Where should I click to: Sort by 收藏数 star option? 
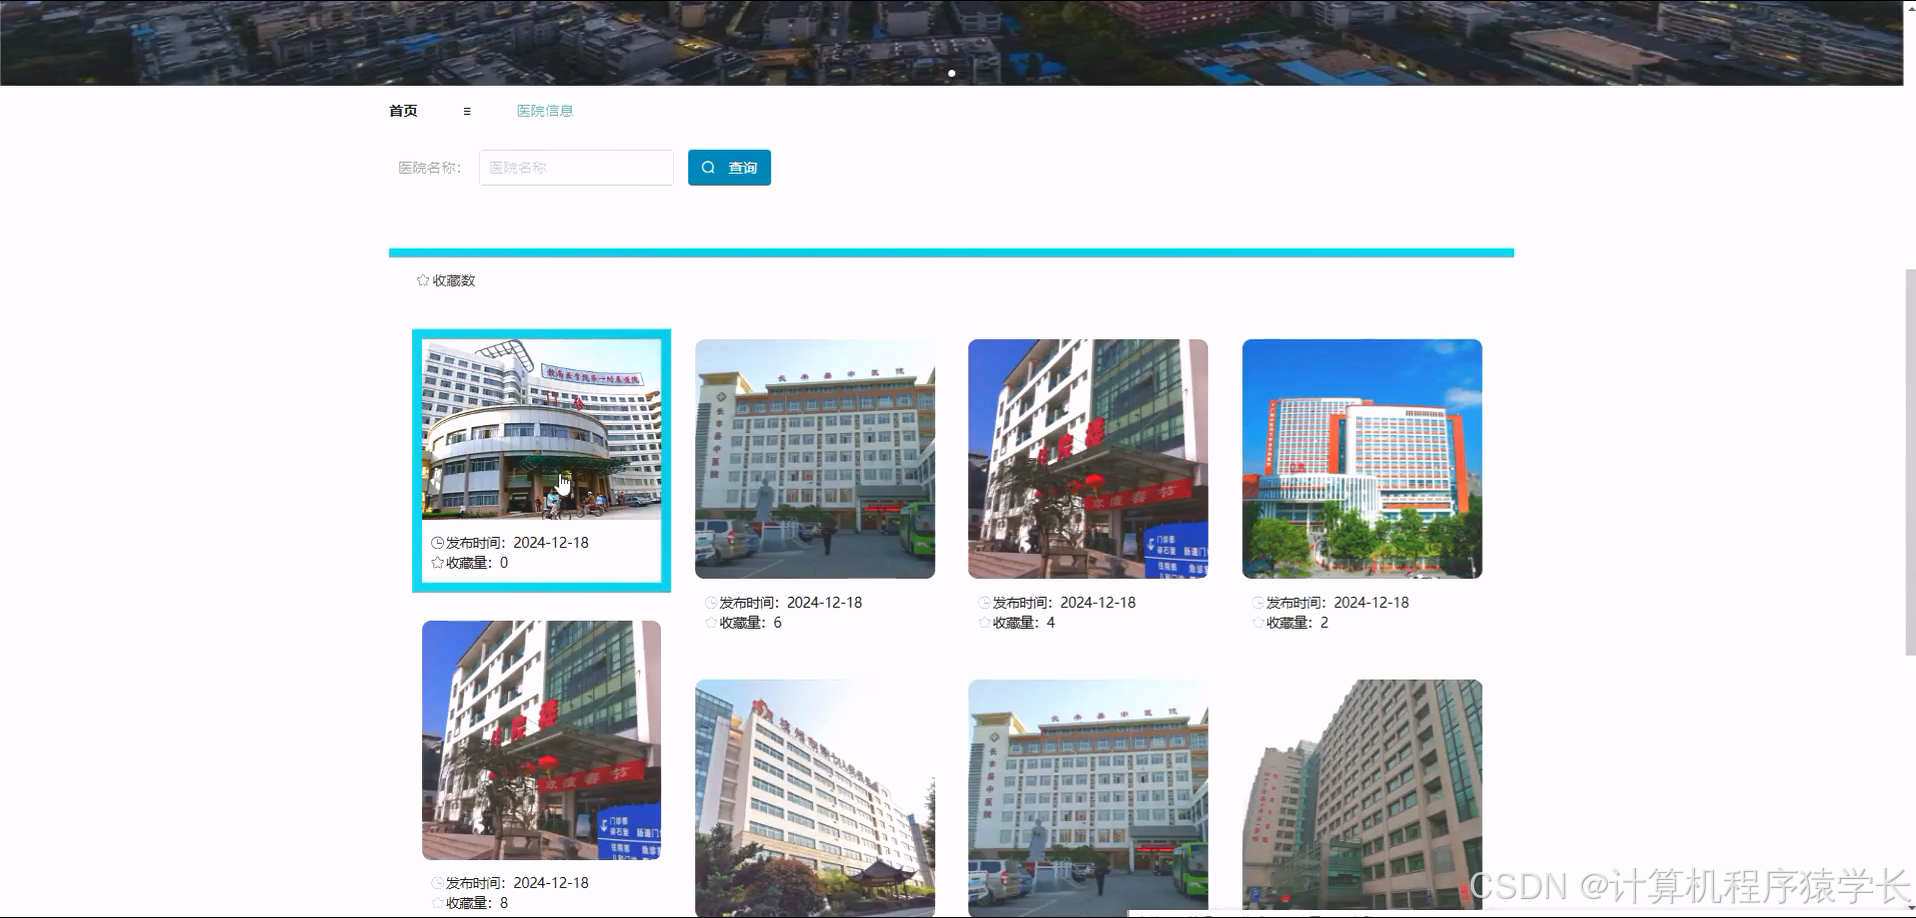[446, 281]
